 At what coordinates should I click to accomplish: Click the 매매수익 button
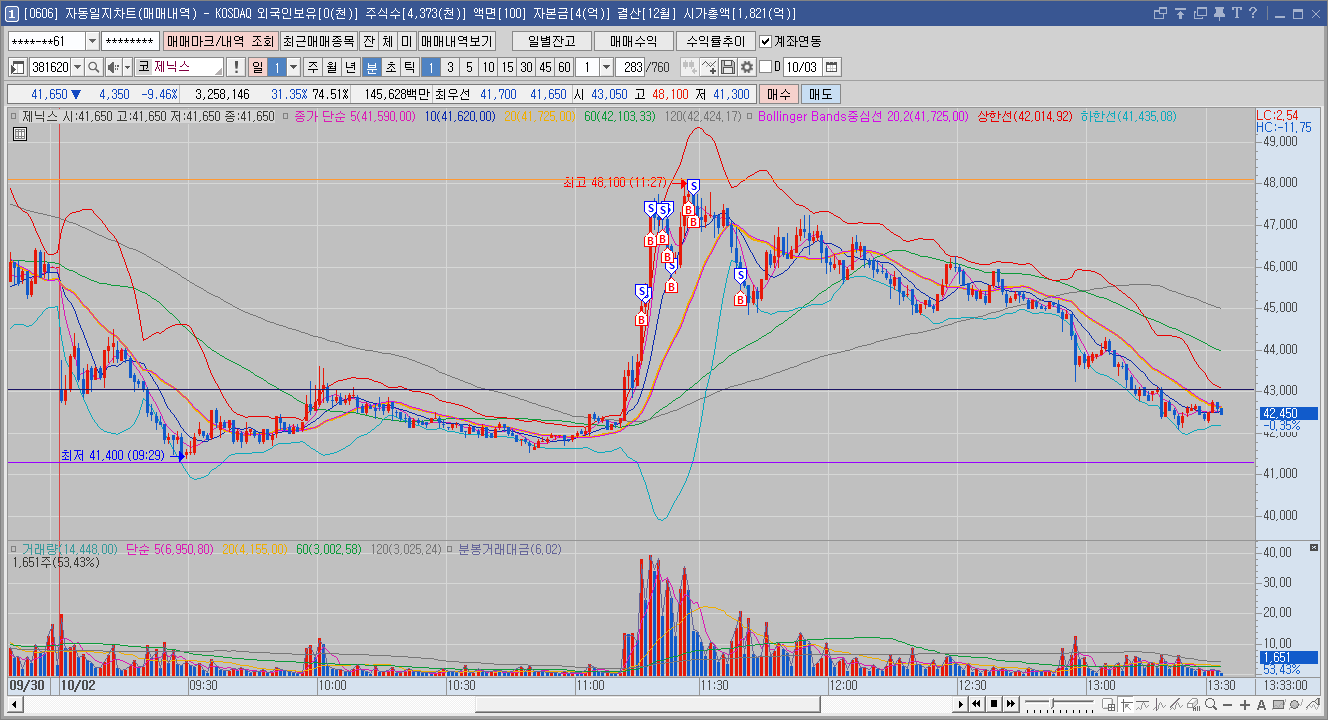[633, 41]
